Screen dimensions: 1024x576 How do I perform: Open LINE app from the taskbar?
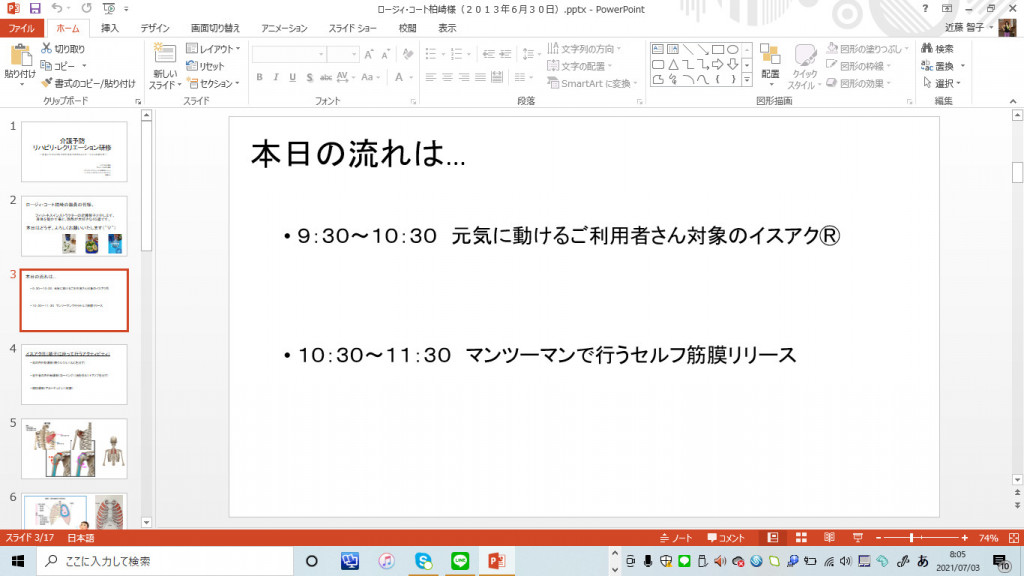pos(460,561)
